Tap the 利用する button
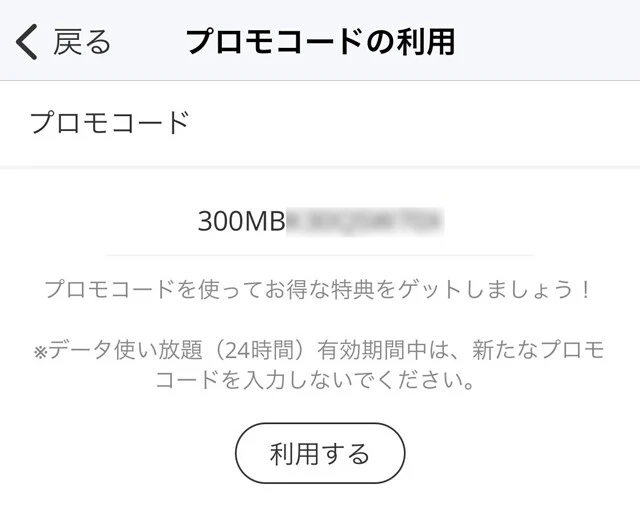 pyautogui.click(x=320, y=454)
